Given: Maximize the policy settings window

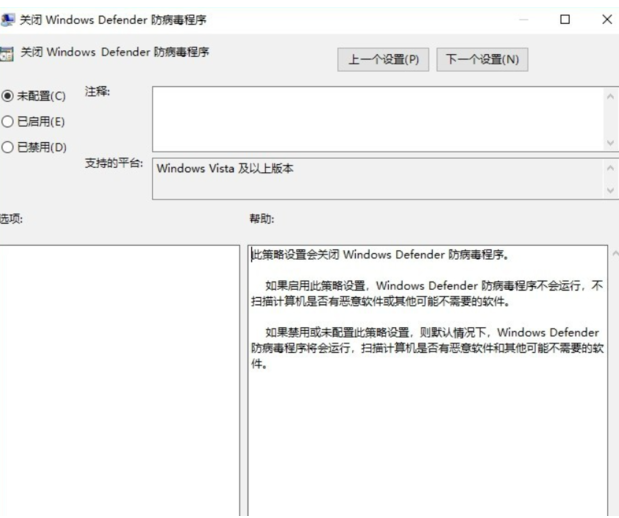Looking at the screenshot, I should pos(565,19).
